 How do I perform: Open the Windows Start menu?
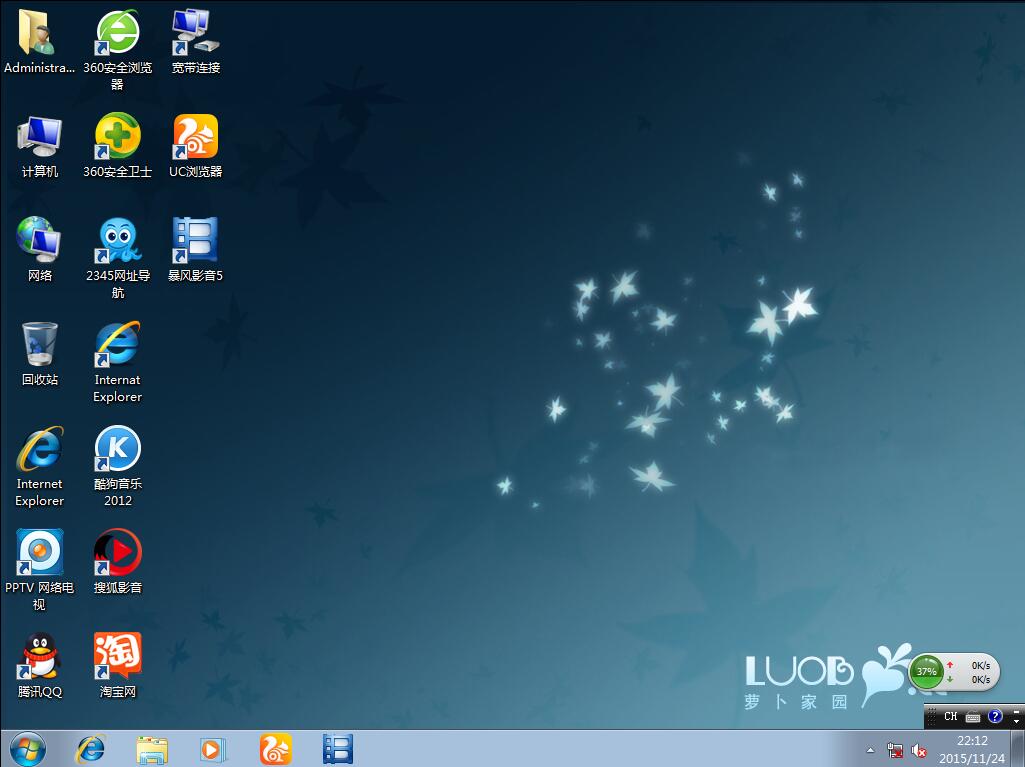(x=27, y=749)
